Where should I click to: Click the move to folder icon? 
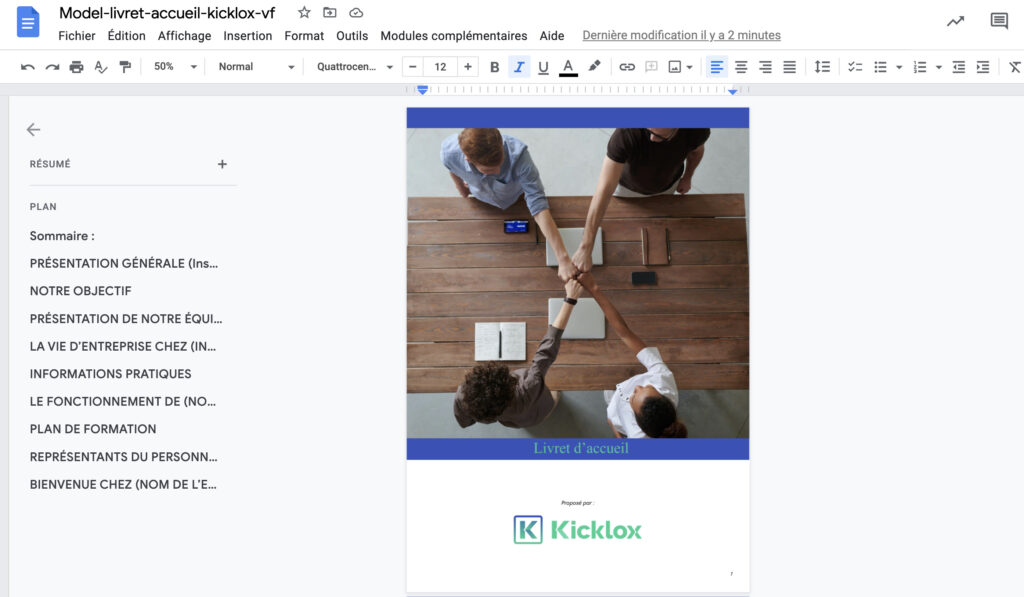[330, 12]
